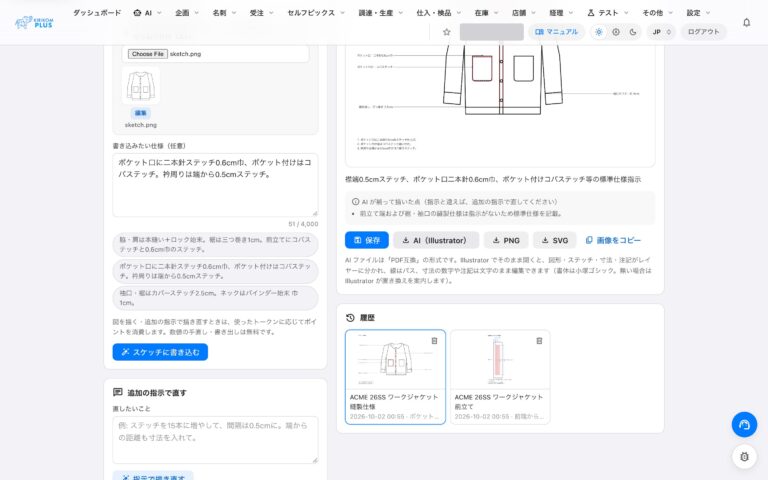Open the 設定 menu
Viewport: 768px width, 480px height.
pyautogui.click(x=698, y=13)
